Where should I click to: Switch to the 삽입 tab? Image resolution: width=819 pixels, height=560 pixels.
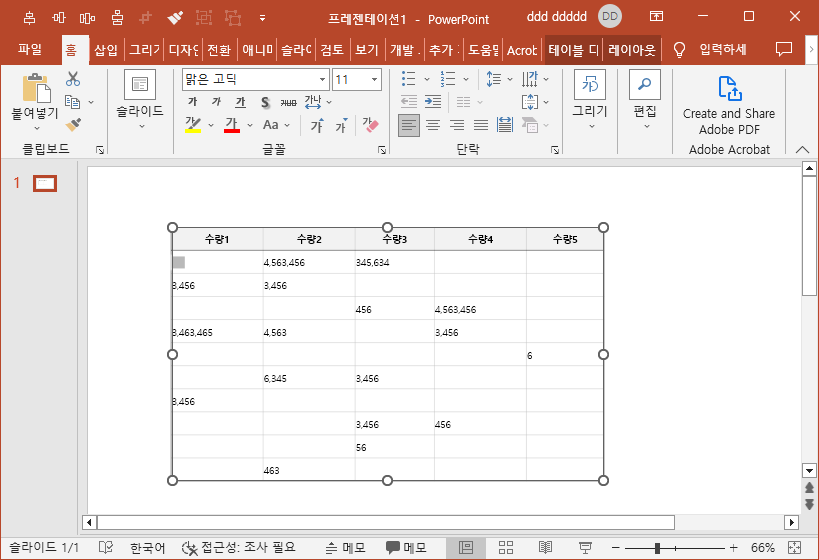(106, 50)
